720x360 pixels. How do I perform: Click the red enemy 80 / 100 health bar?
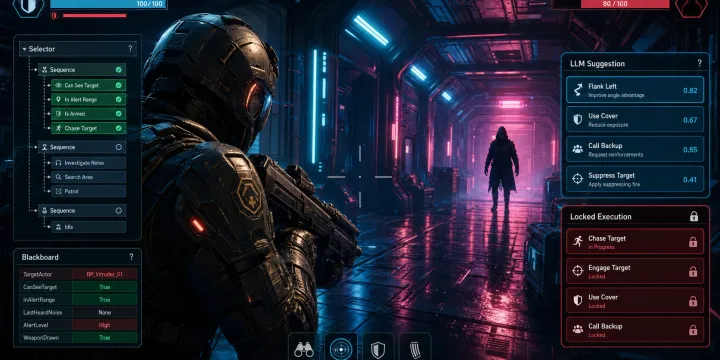coord(624,4)
